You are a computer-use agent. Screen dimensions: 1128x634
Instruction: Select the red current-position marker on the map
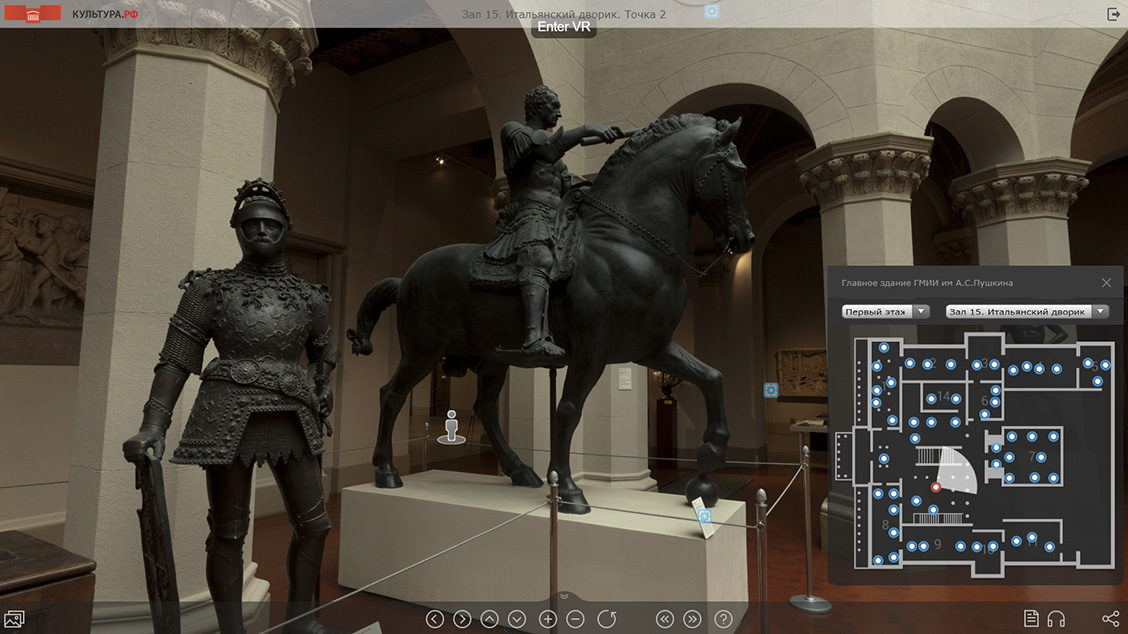tap(935, 487)
